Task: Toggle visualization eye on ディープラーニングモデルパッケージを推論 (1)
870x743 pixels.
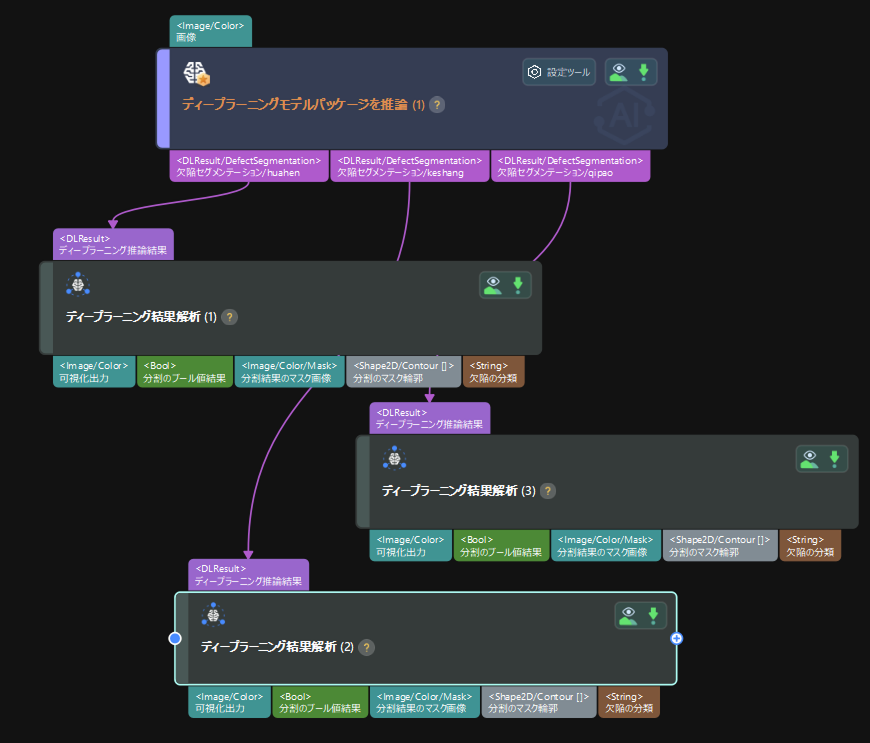Action: point(619,72)
